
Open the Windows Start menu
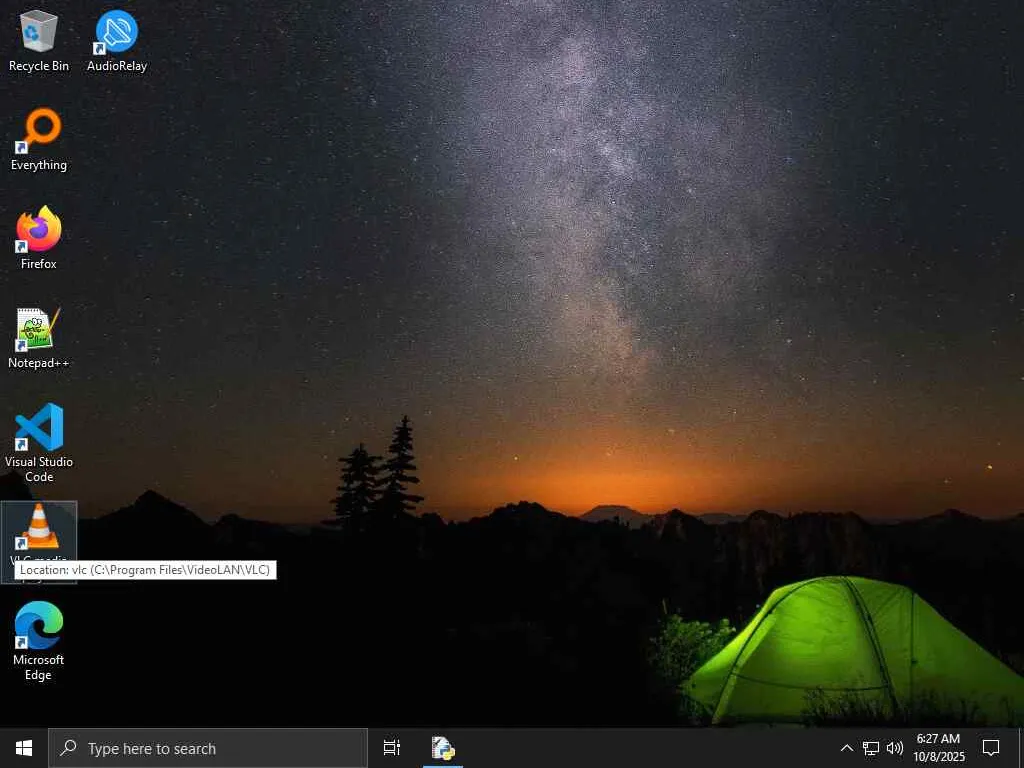pos(24,748)
